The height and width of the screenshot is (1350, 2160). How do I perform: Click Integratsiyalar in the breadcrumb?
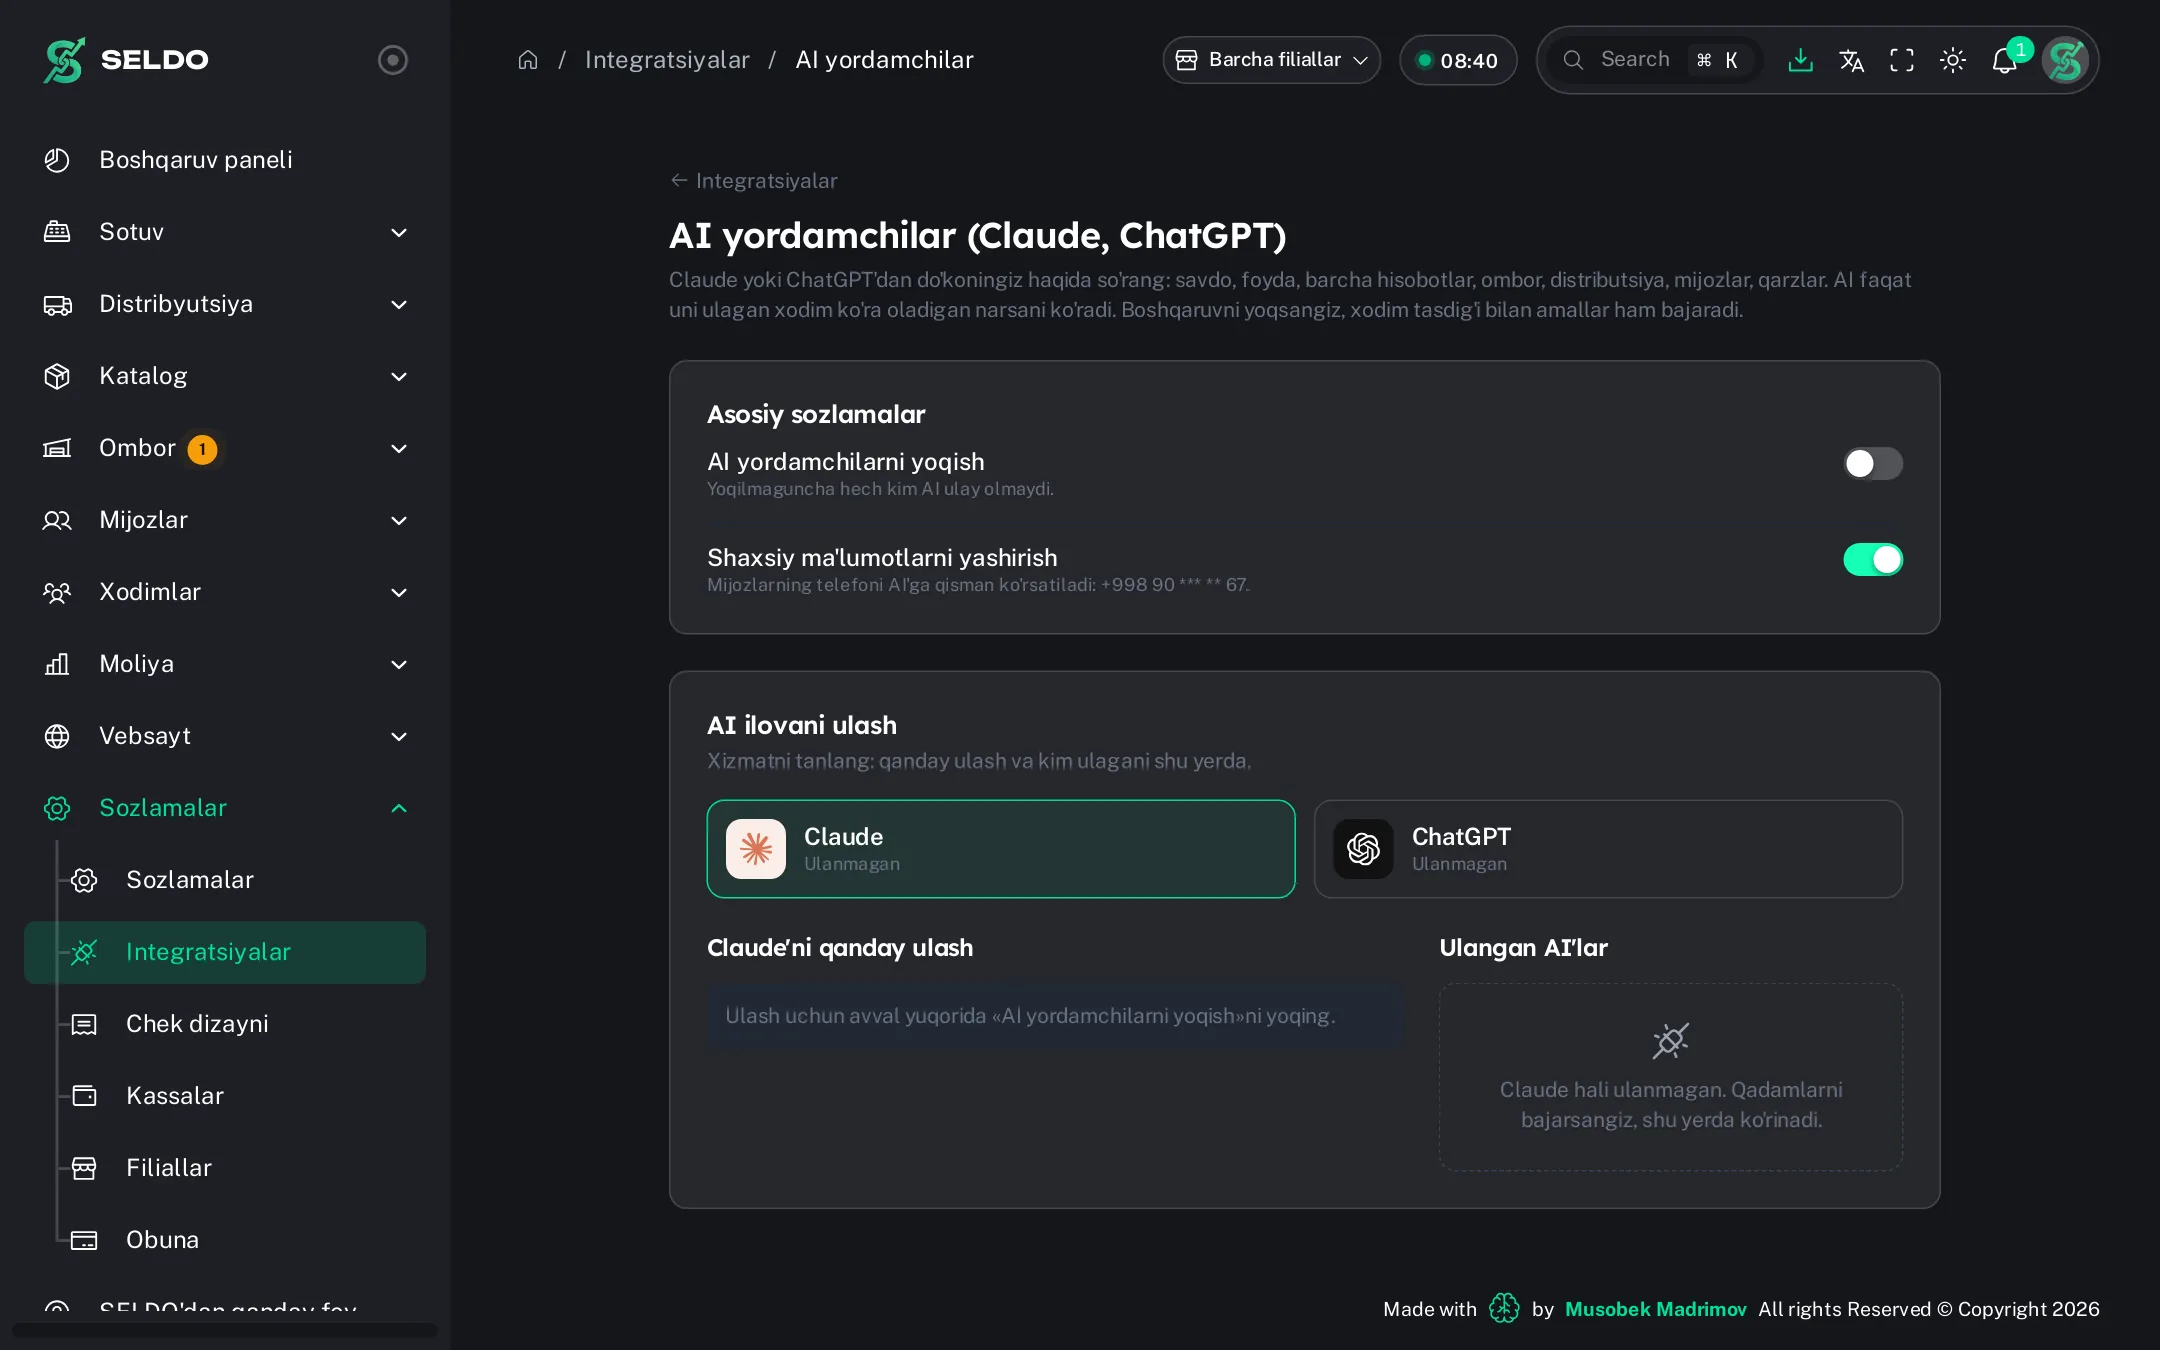pyautogui.click(x=667, y=60)
